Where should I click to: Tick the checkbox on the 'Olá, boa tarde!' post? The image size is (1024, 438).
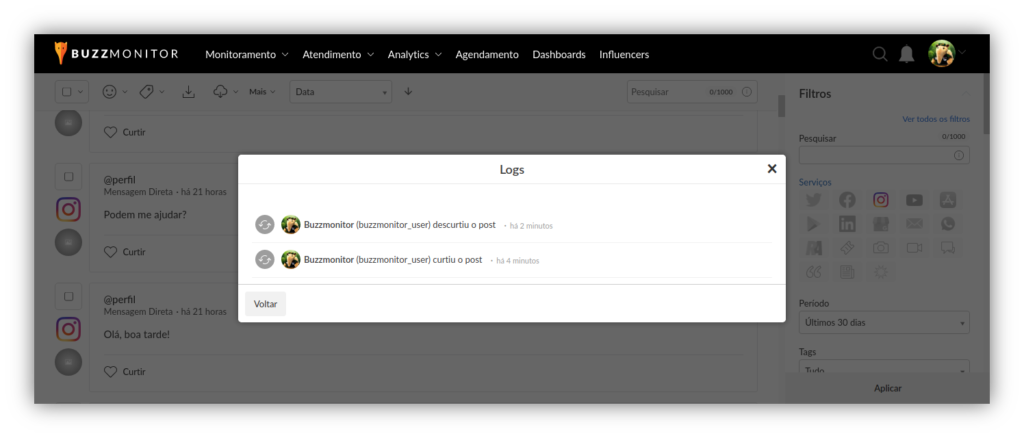[x=68, y=297]
